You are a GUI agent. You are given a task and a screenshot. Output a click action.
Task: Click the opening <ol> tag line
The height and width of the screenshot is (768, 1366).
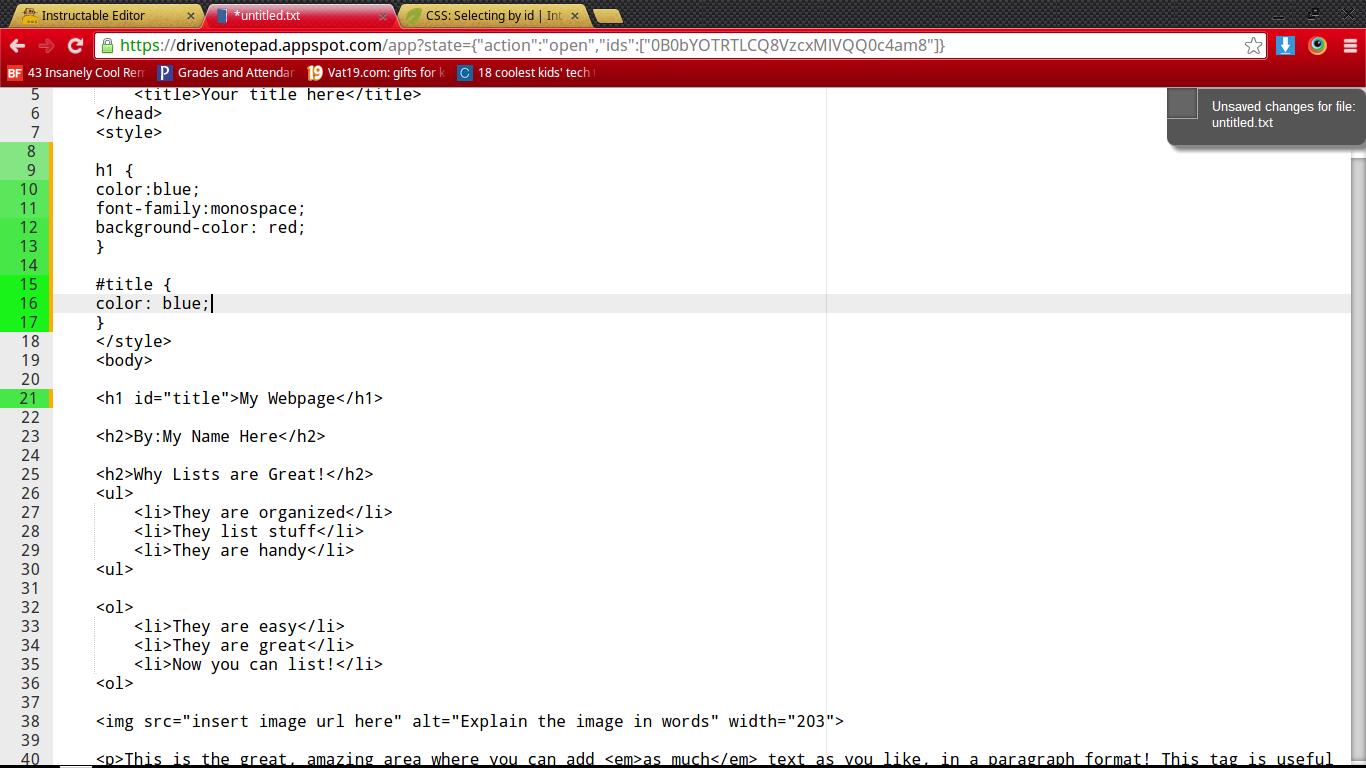[x=115, y=608]
